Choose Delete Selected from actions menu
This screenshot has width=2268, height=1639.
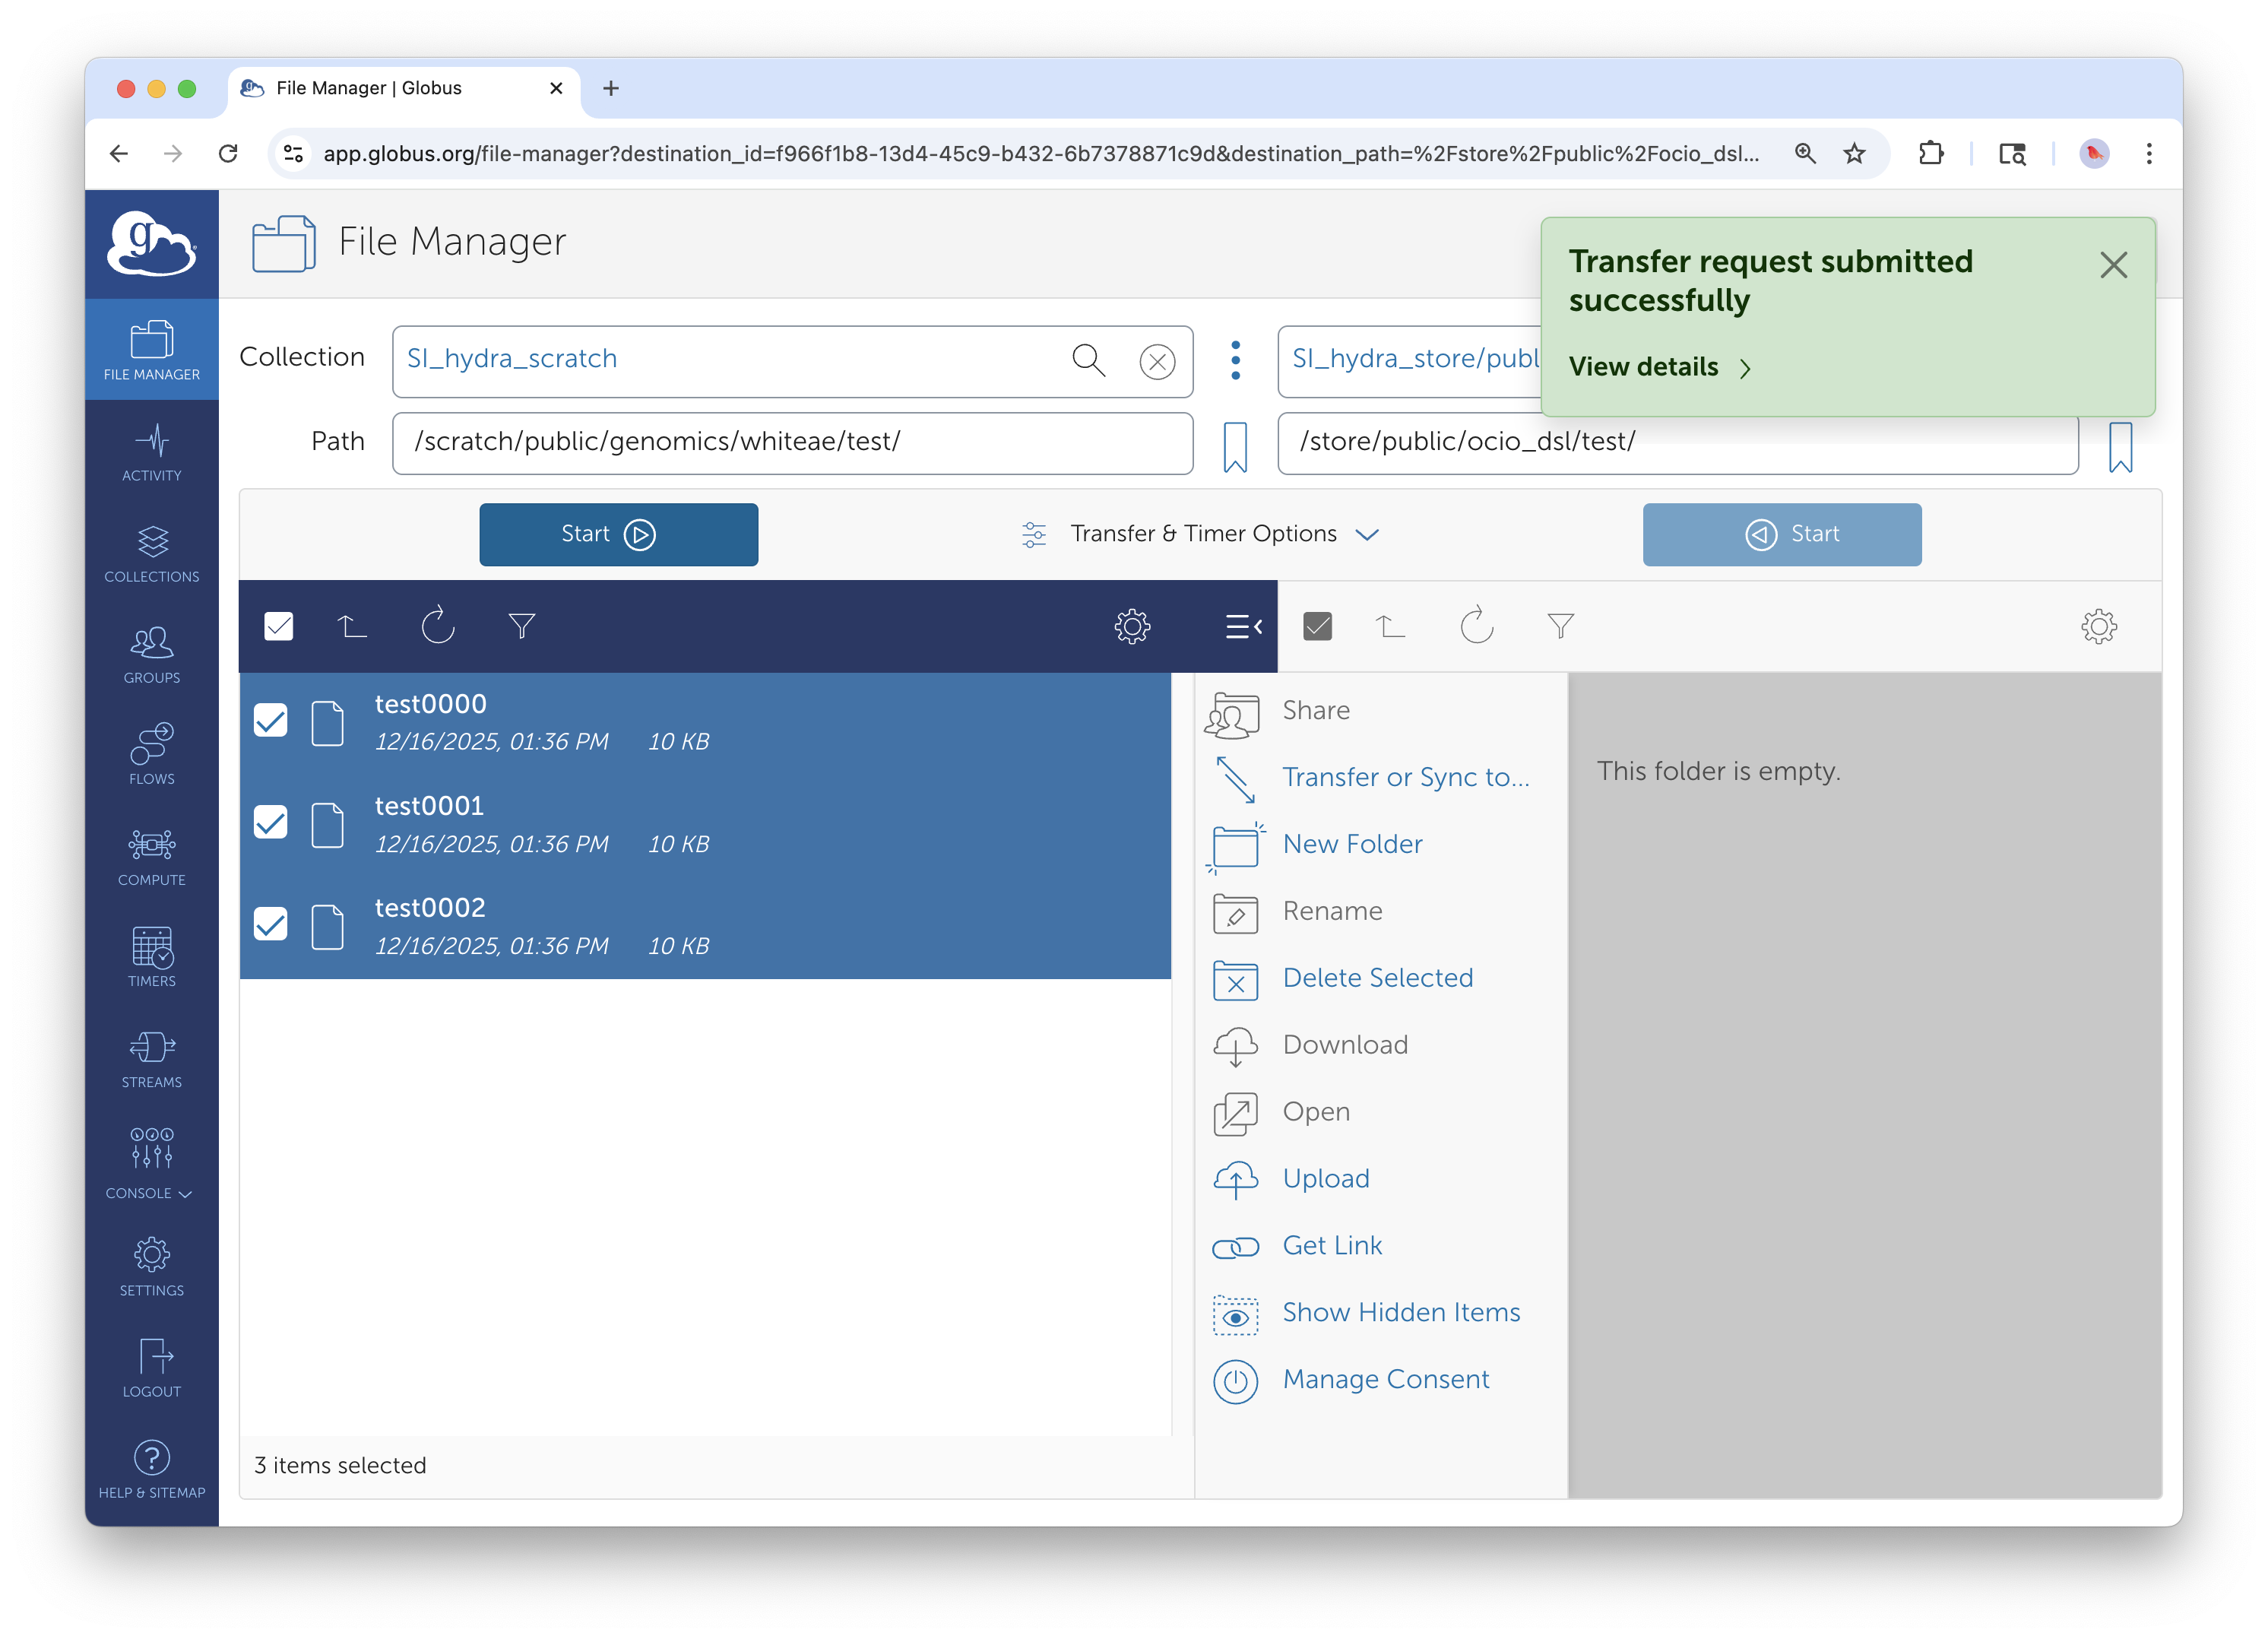(x=1377, y=978)
